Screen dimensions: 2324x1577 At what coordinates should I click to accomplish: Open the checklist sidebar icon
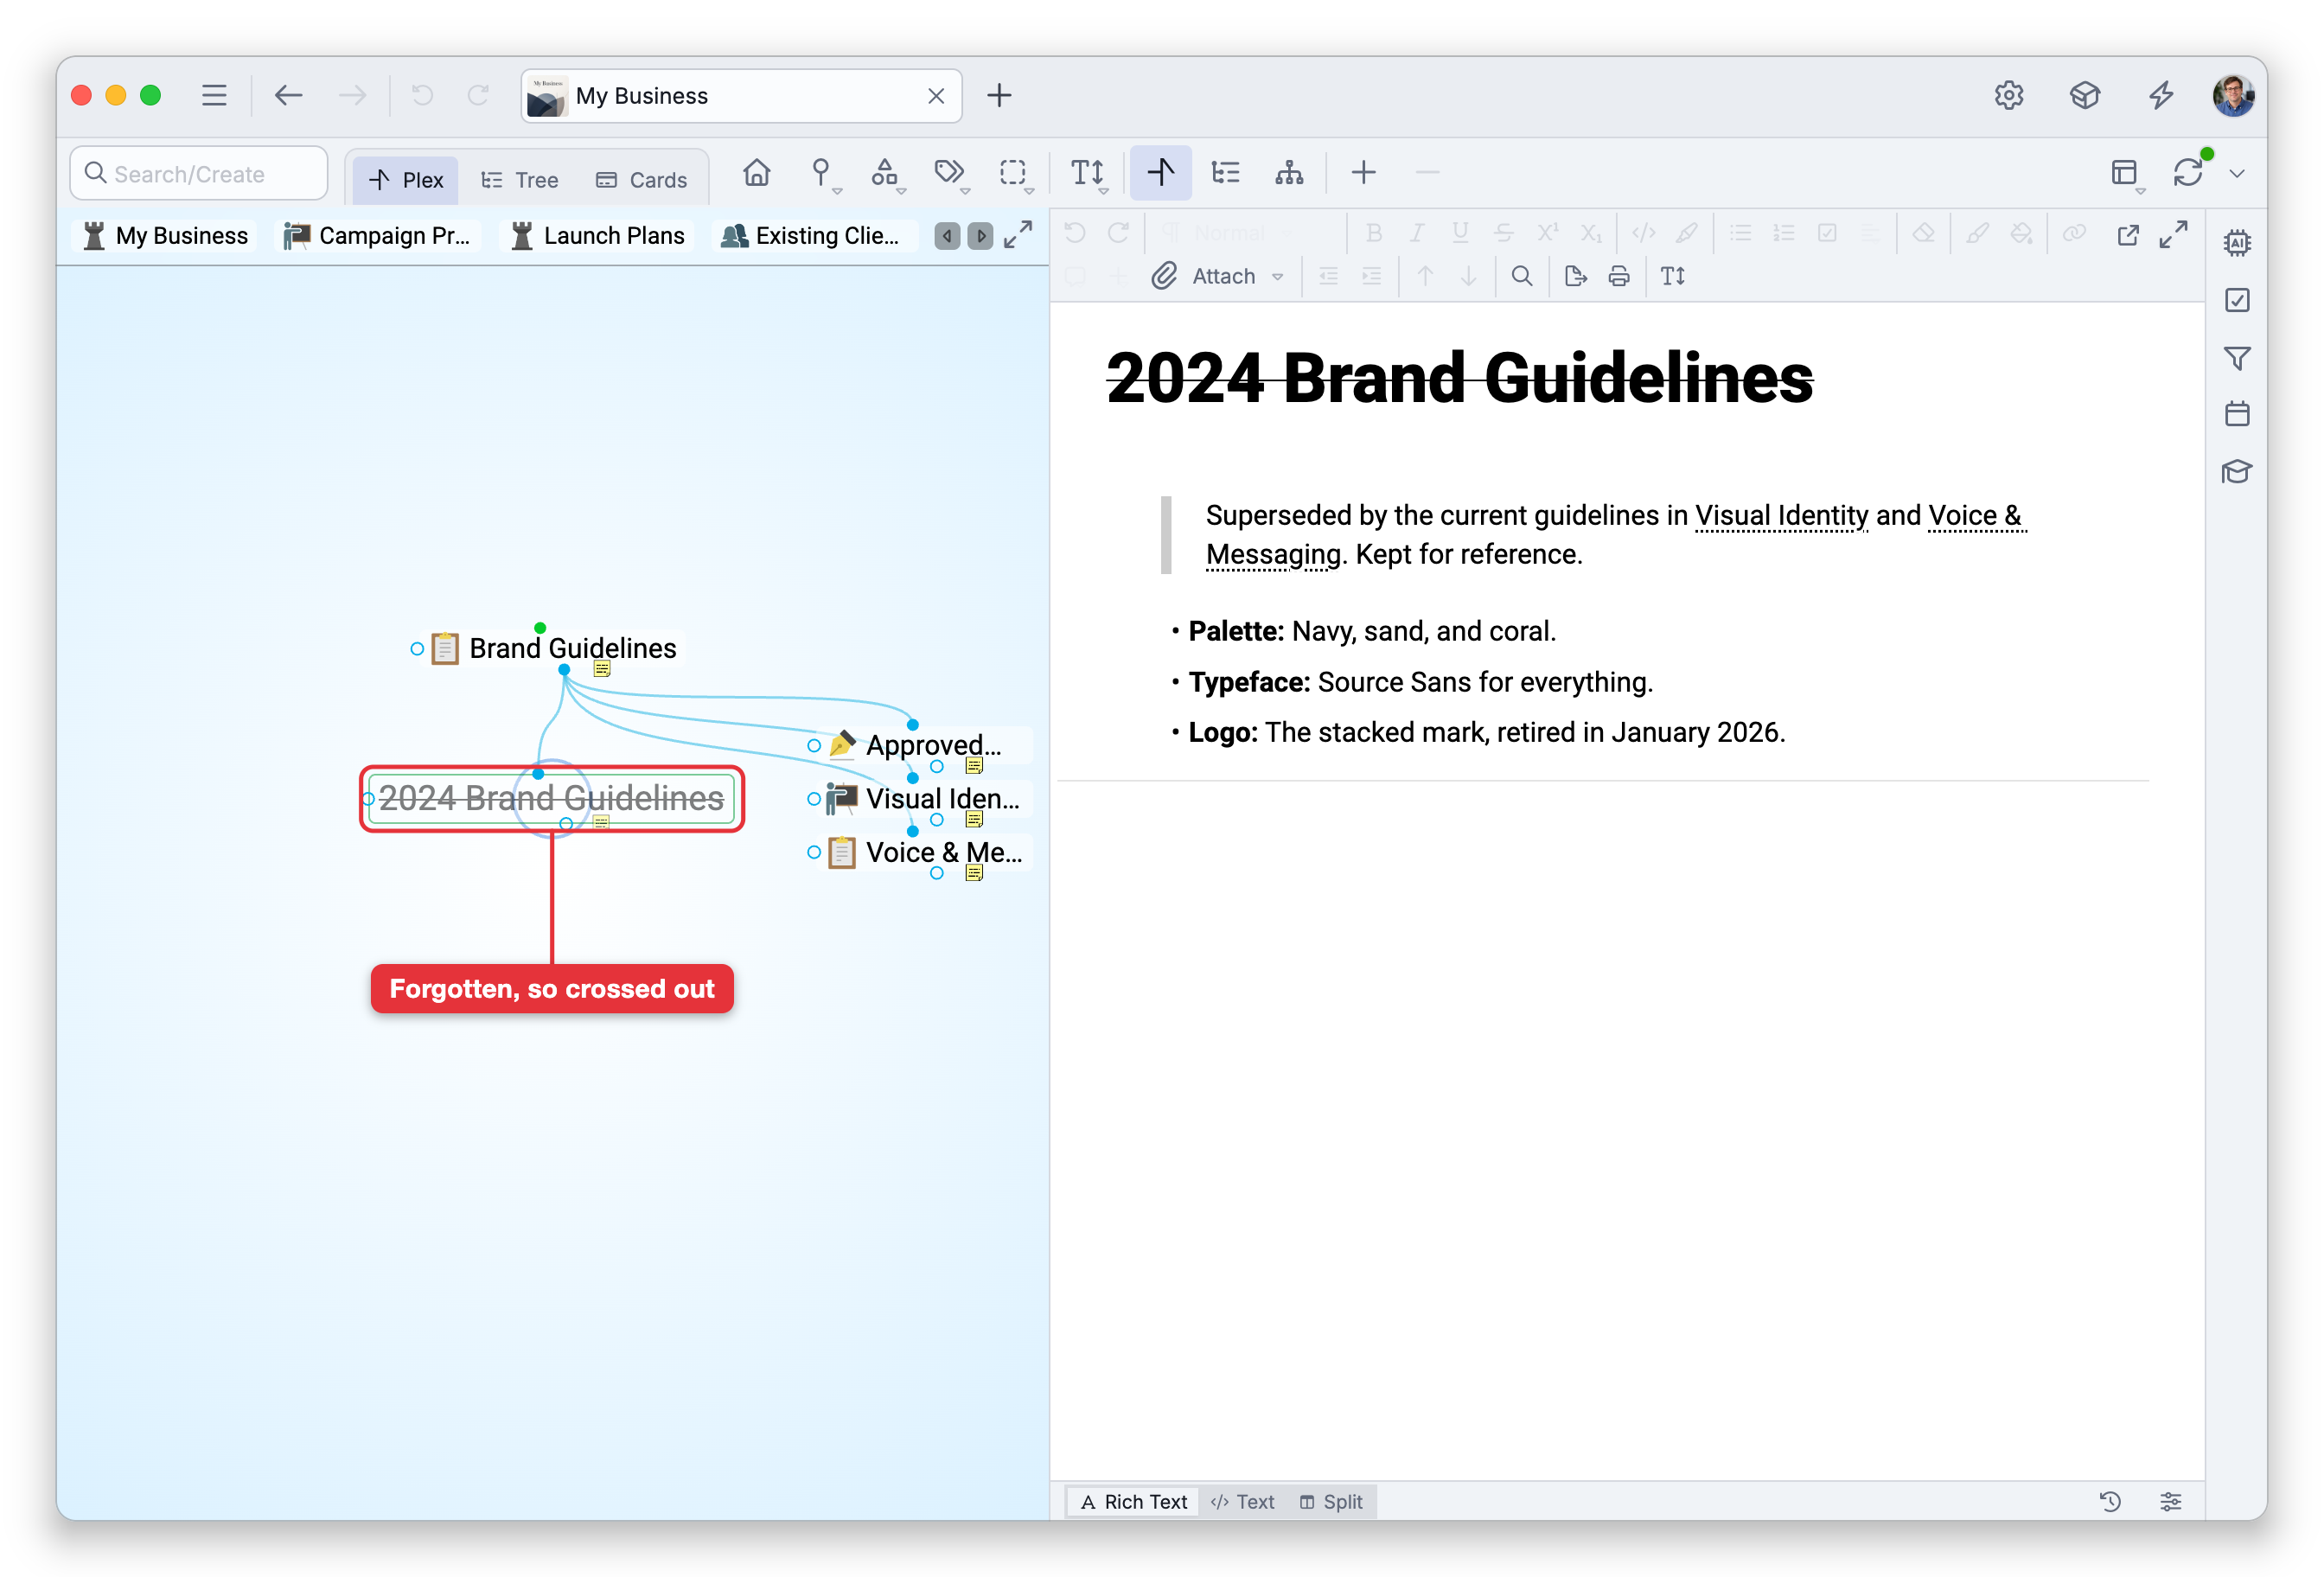(2238, 300)
